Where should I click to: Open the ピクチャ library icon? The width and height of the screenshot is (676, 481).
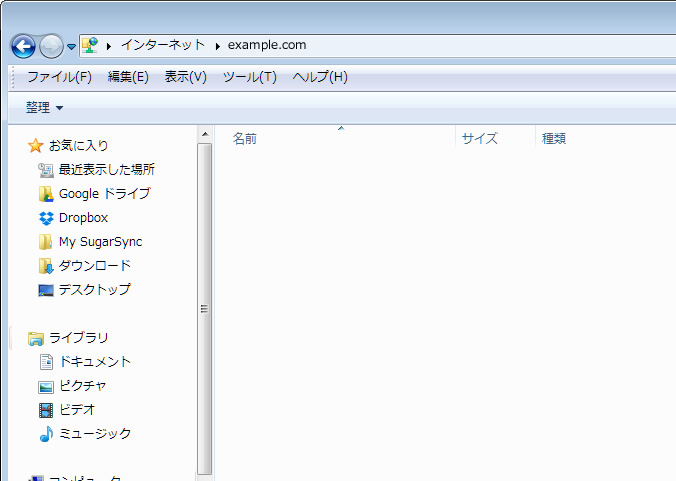click(45, 386)
